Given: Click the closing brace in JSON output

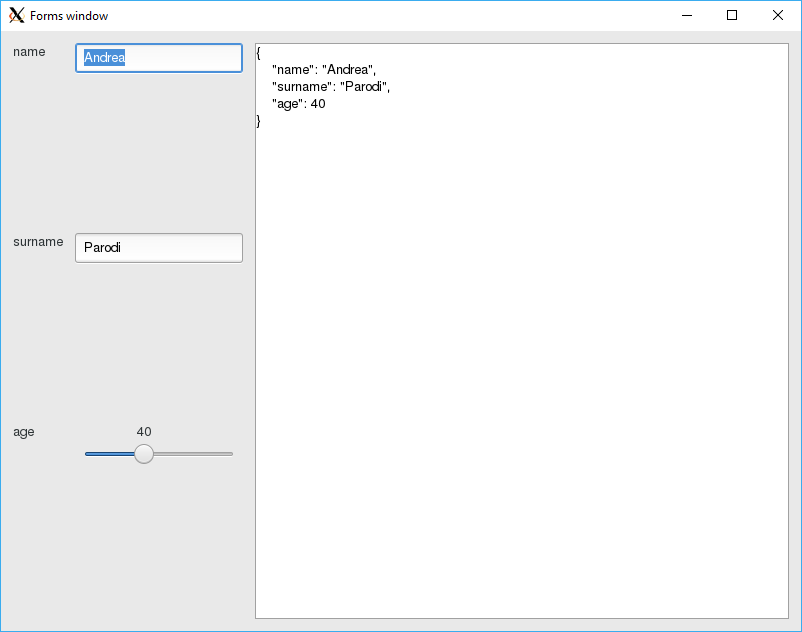Looking at the screenshot, I should pos(259,121).
